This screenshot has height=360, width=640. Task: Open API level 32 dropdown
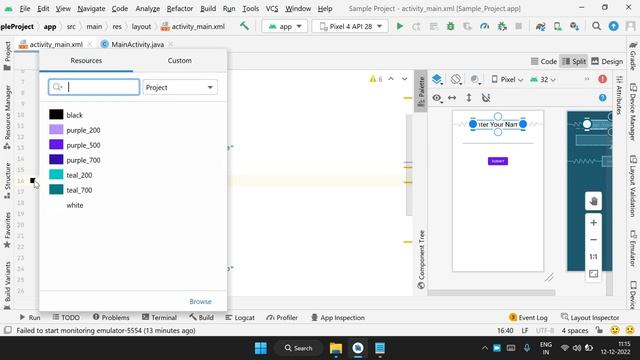coord(542,79)
